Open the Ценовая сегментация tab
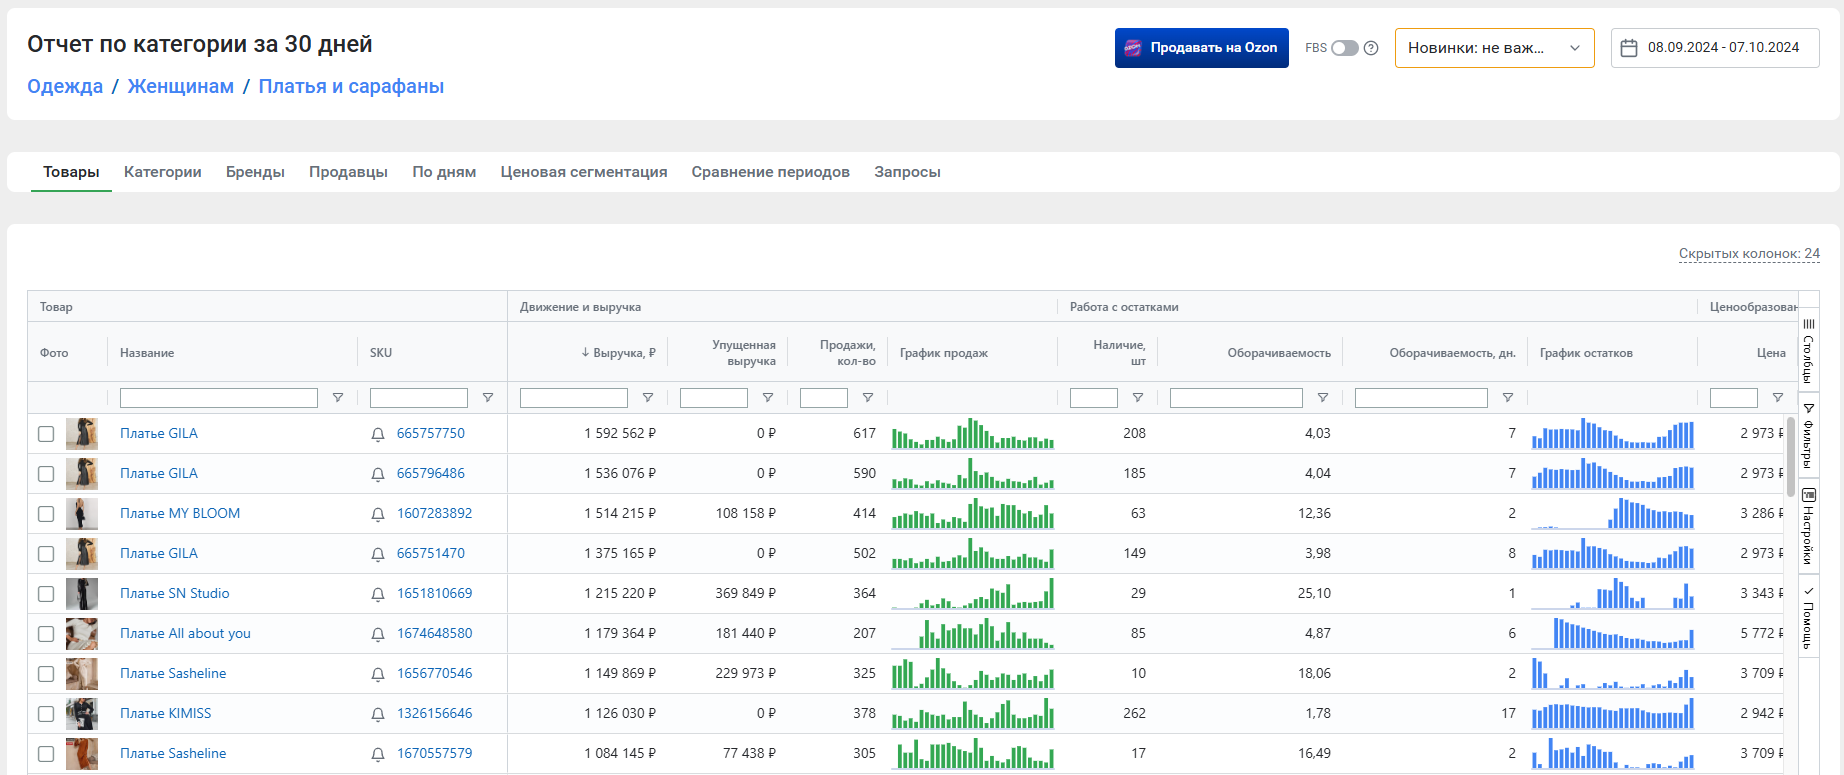The width and height of the screenshot is (1844, 775). 583,172
